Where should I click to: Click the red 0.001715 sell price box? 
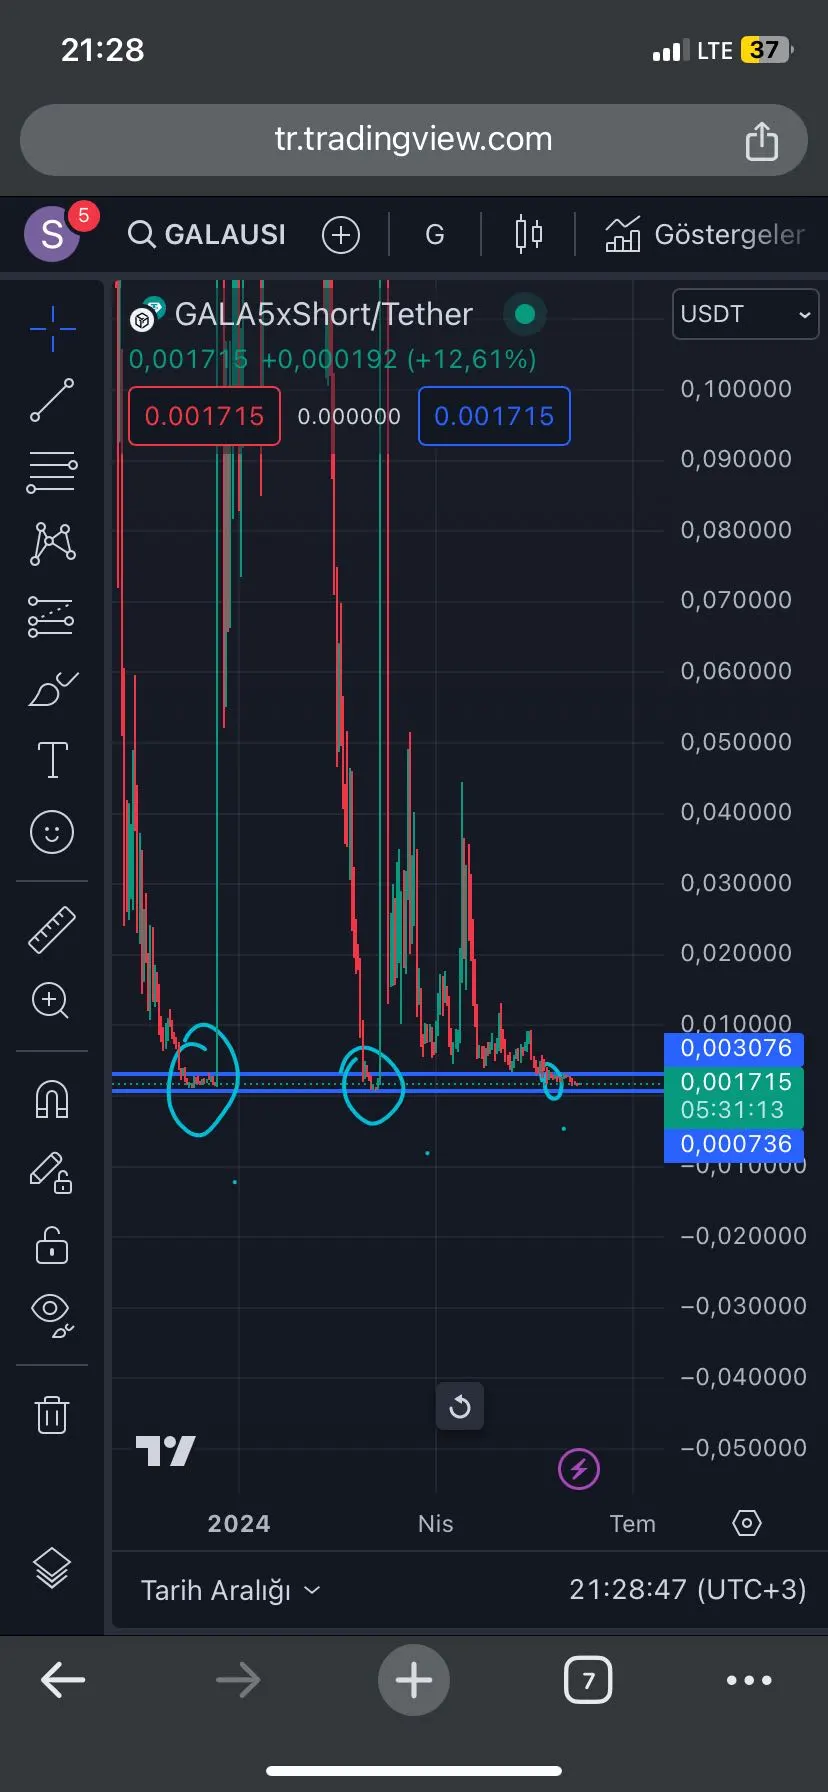(204, 416)
